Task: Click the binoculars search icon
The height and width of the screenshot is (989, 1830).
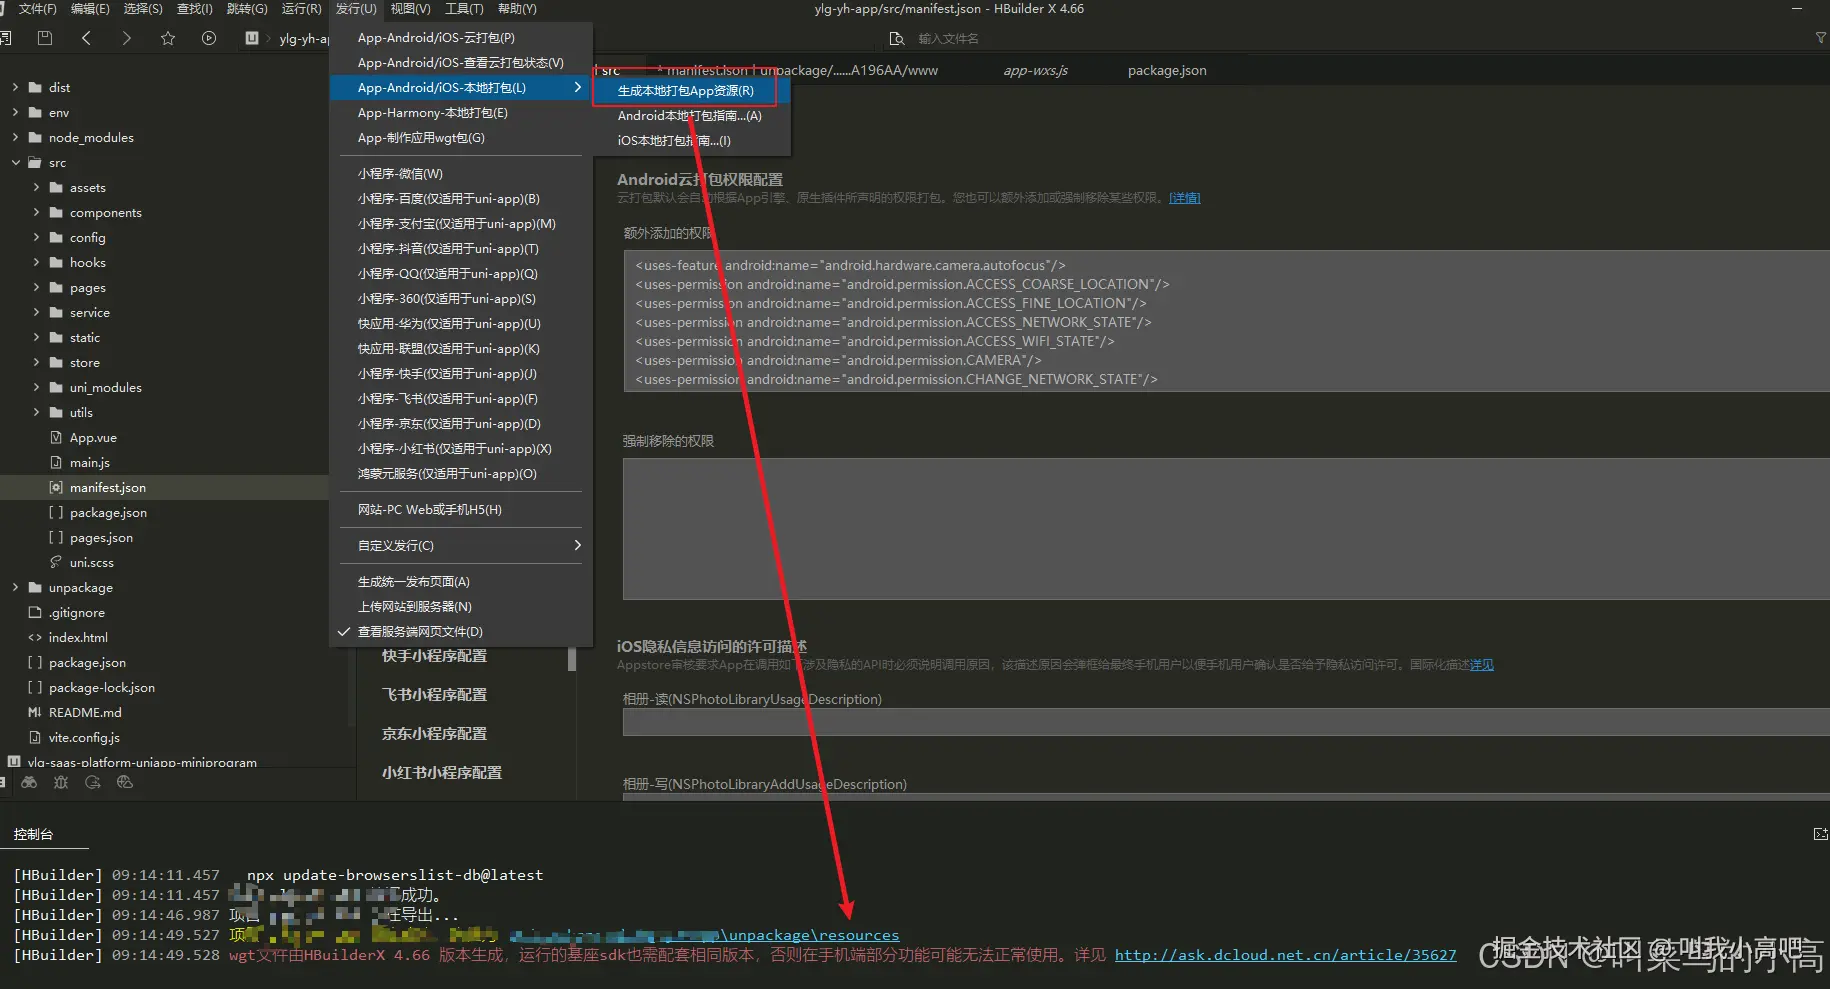Action: click(x=30, y=783)
